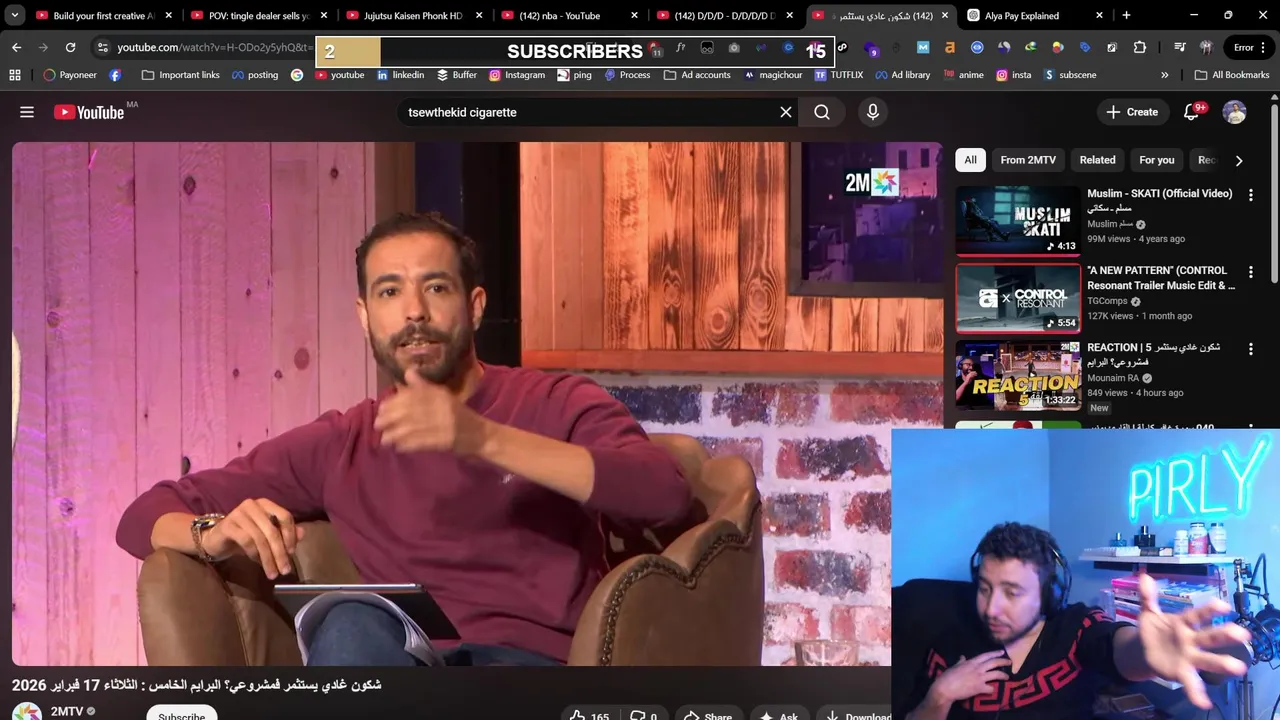This screenshot has height=720, width=1280.
Task: Open the CONTROL Resonant trailer thumbnail
Action: [1018, 298]
